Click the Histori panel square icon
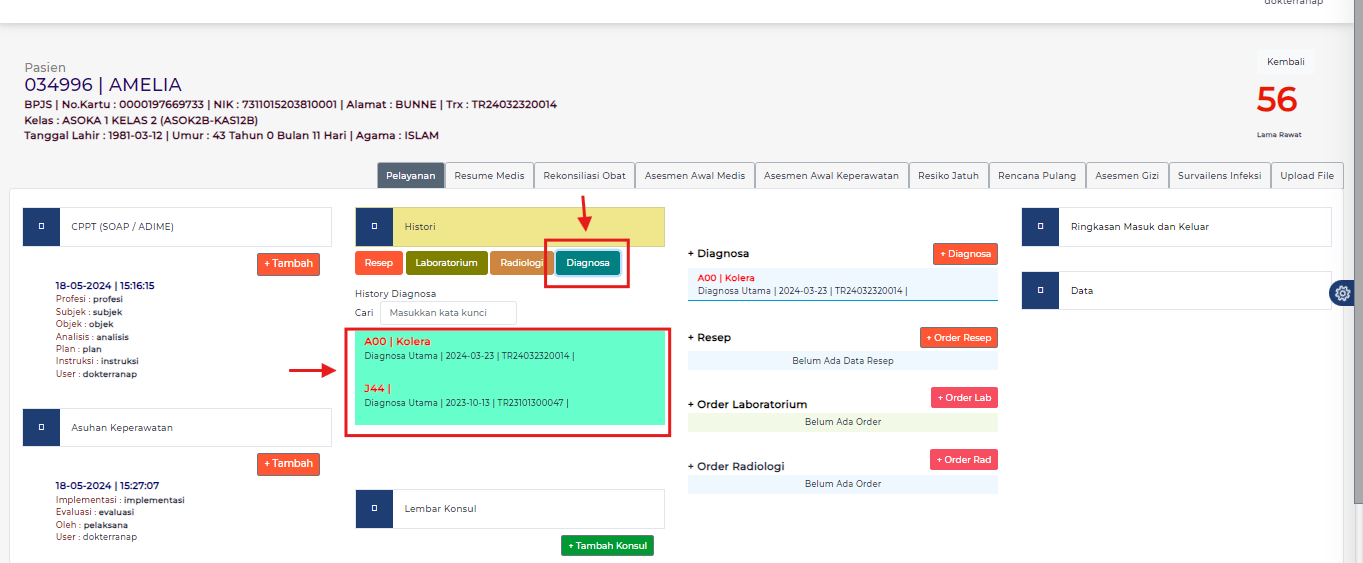Image resolution: width=1363 pixels, height=563 pixels. point(374,227)
